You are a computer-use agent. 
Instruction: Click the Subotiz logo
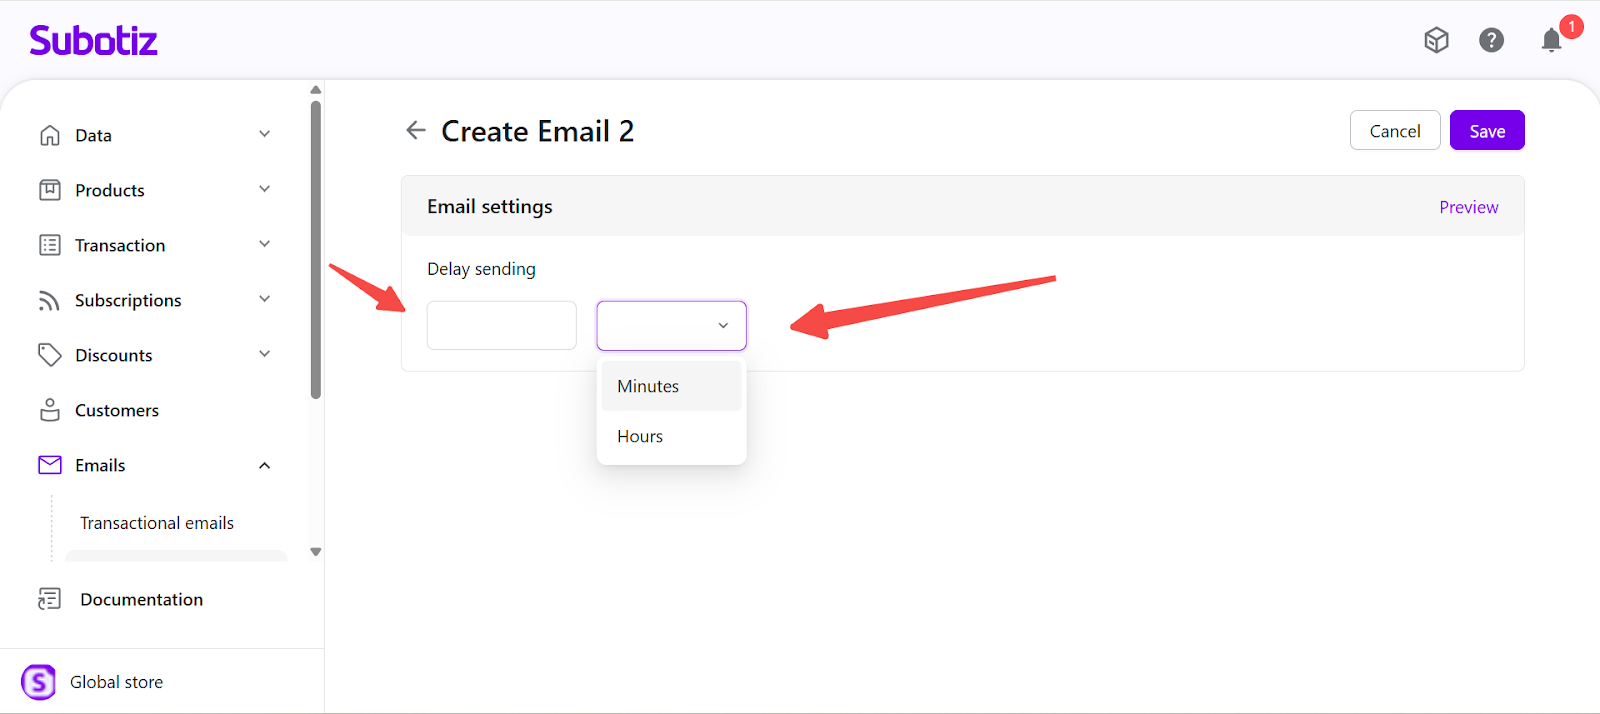[x=93, y=40]
